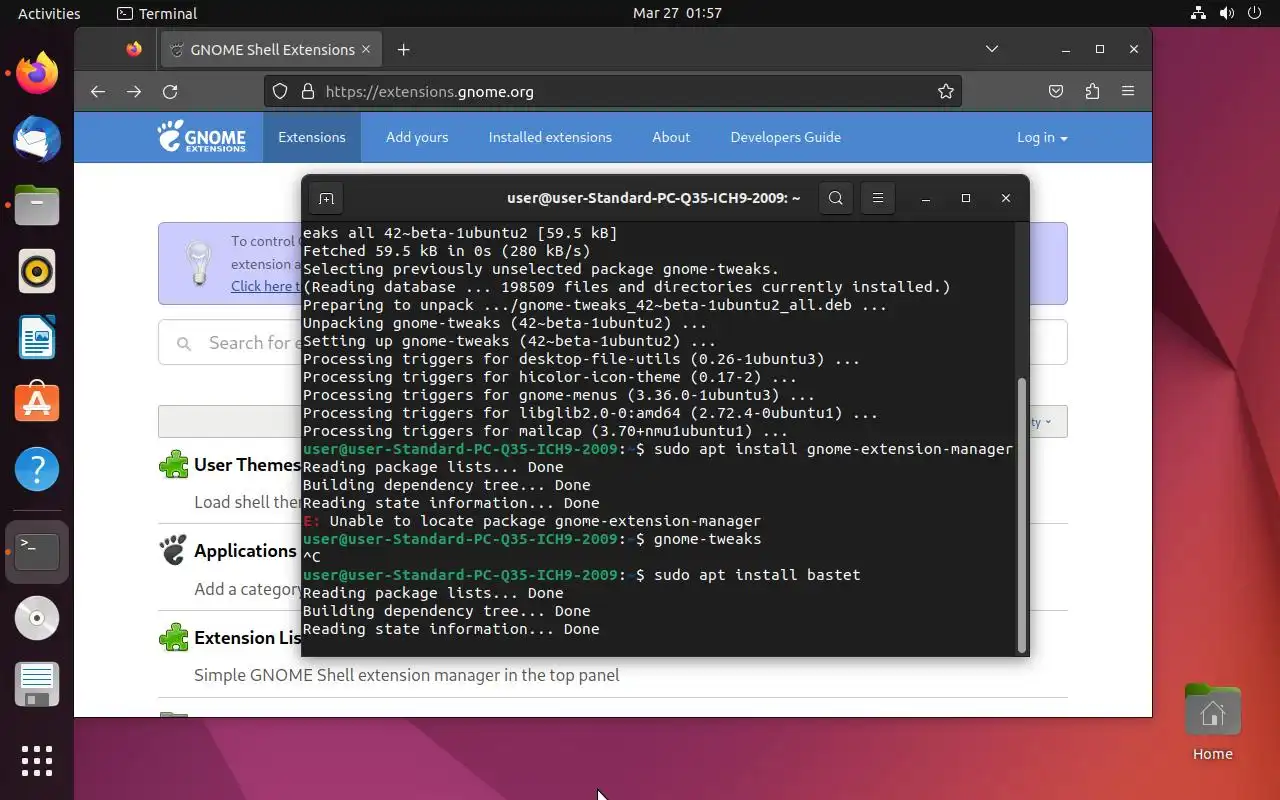Screen dimensions: 1280x800
Task: Open search in the terminal window
Action: point(836,198)
